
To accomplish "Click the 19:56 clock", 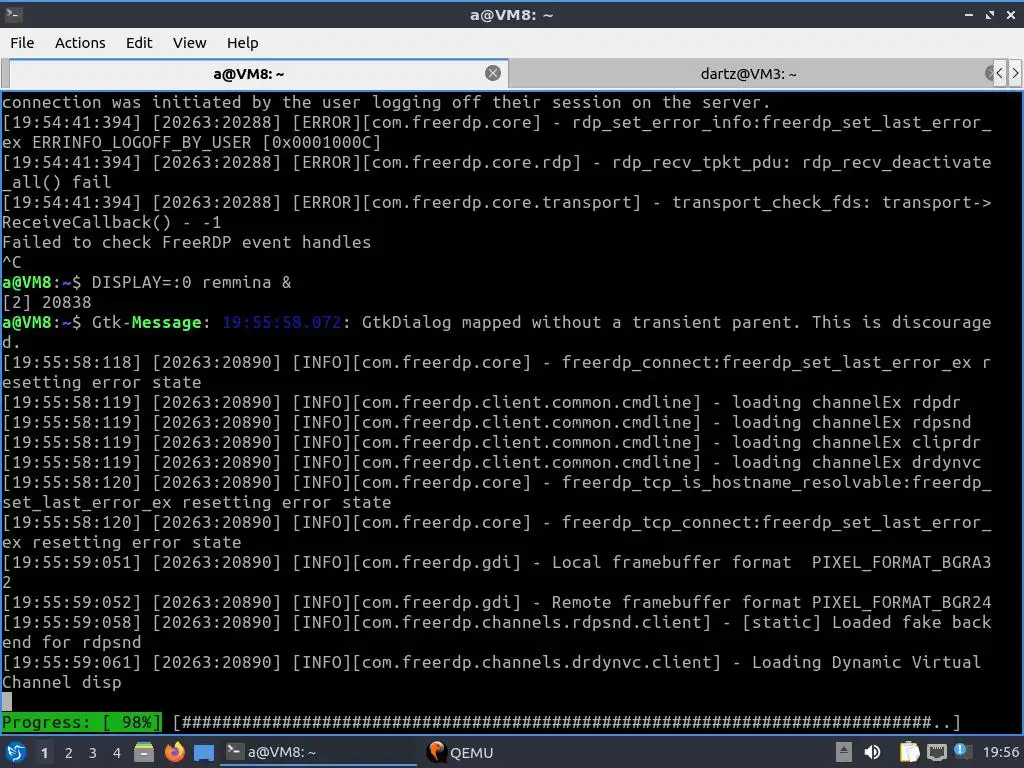I will click(1000, 753).
